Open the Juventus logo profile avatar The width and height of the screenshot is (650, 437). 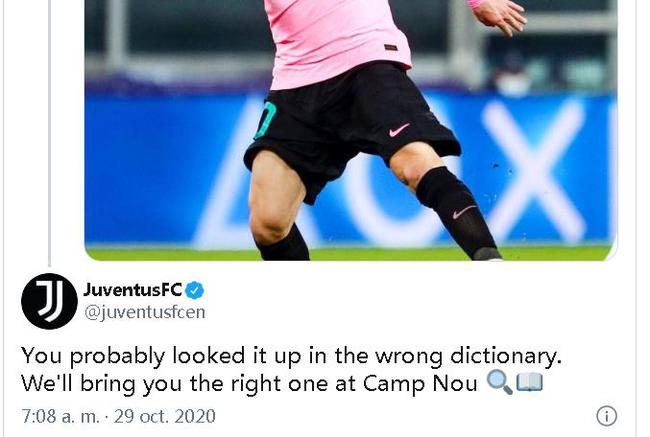coord(49,301)
